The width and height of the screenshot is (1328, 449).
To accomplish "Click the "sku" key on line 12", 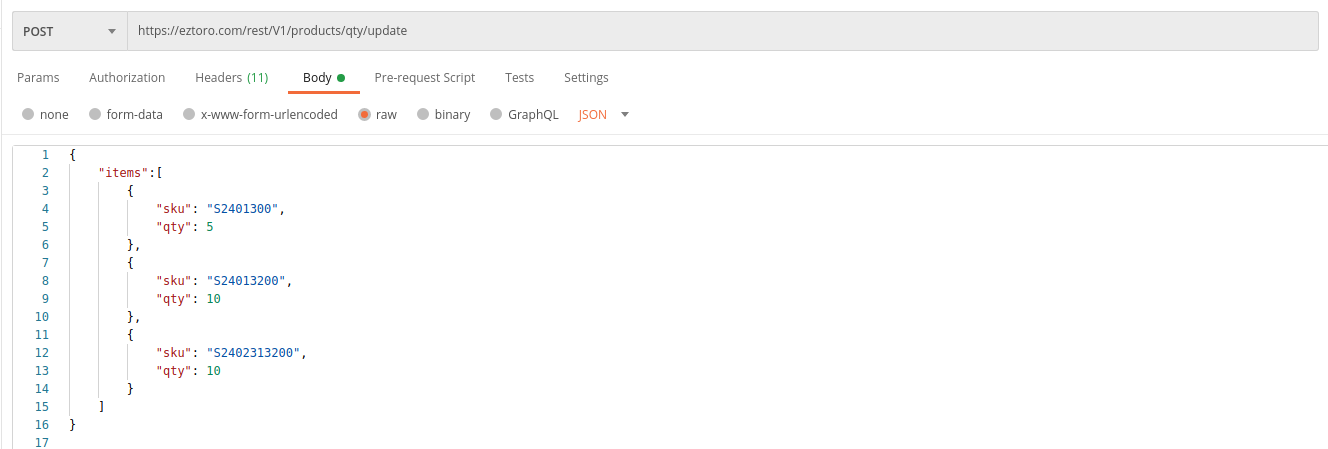I will click(x=174, y=353).
